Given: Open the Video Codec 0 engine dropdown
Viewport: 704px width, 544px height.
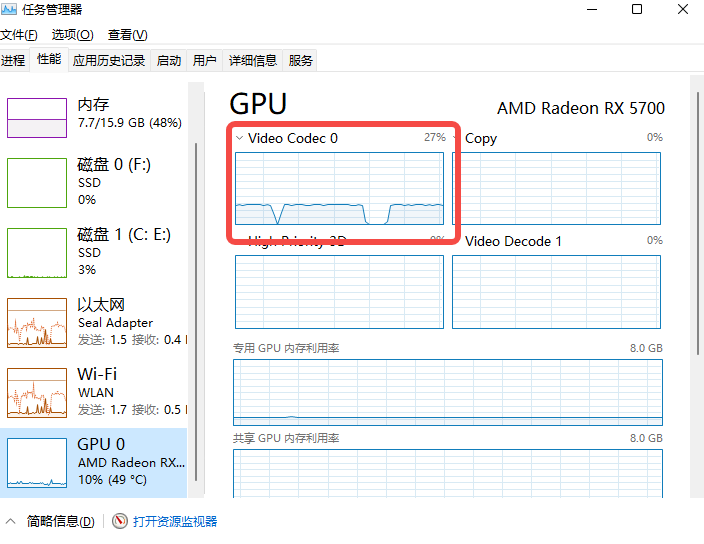Looking at the screenshot, I should click(x=240, y=138).
